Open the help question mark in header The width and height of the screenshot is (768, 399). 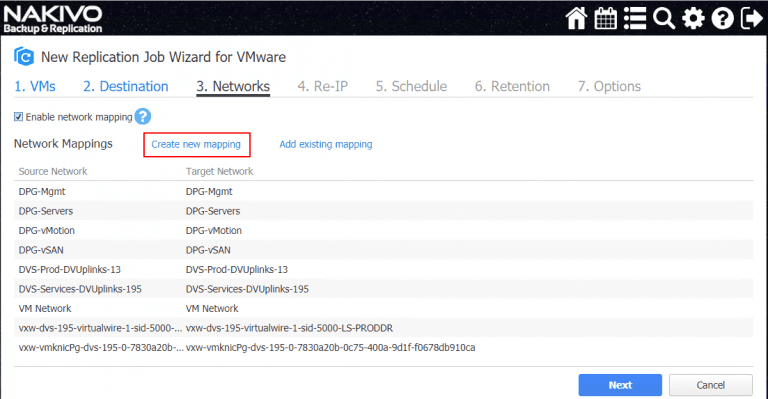click(x=722, y=19)
